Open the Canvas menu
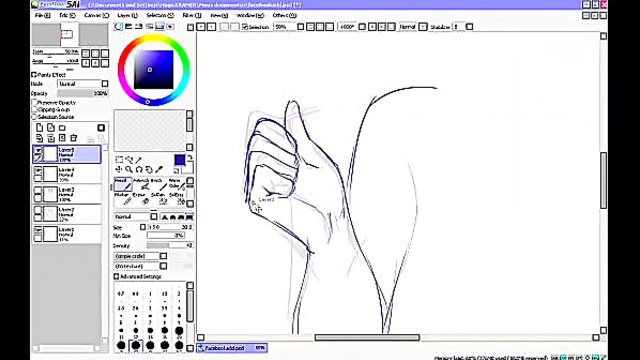Viewport: 640px width, 360px height. pyautogui.click(x=96, y=15)
